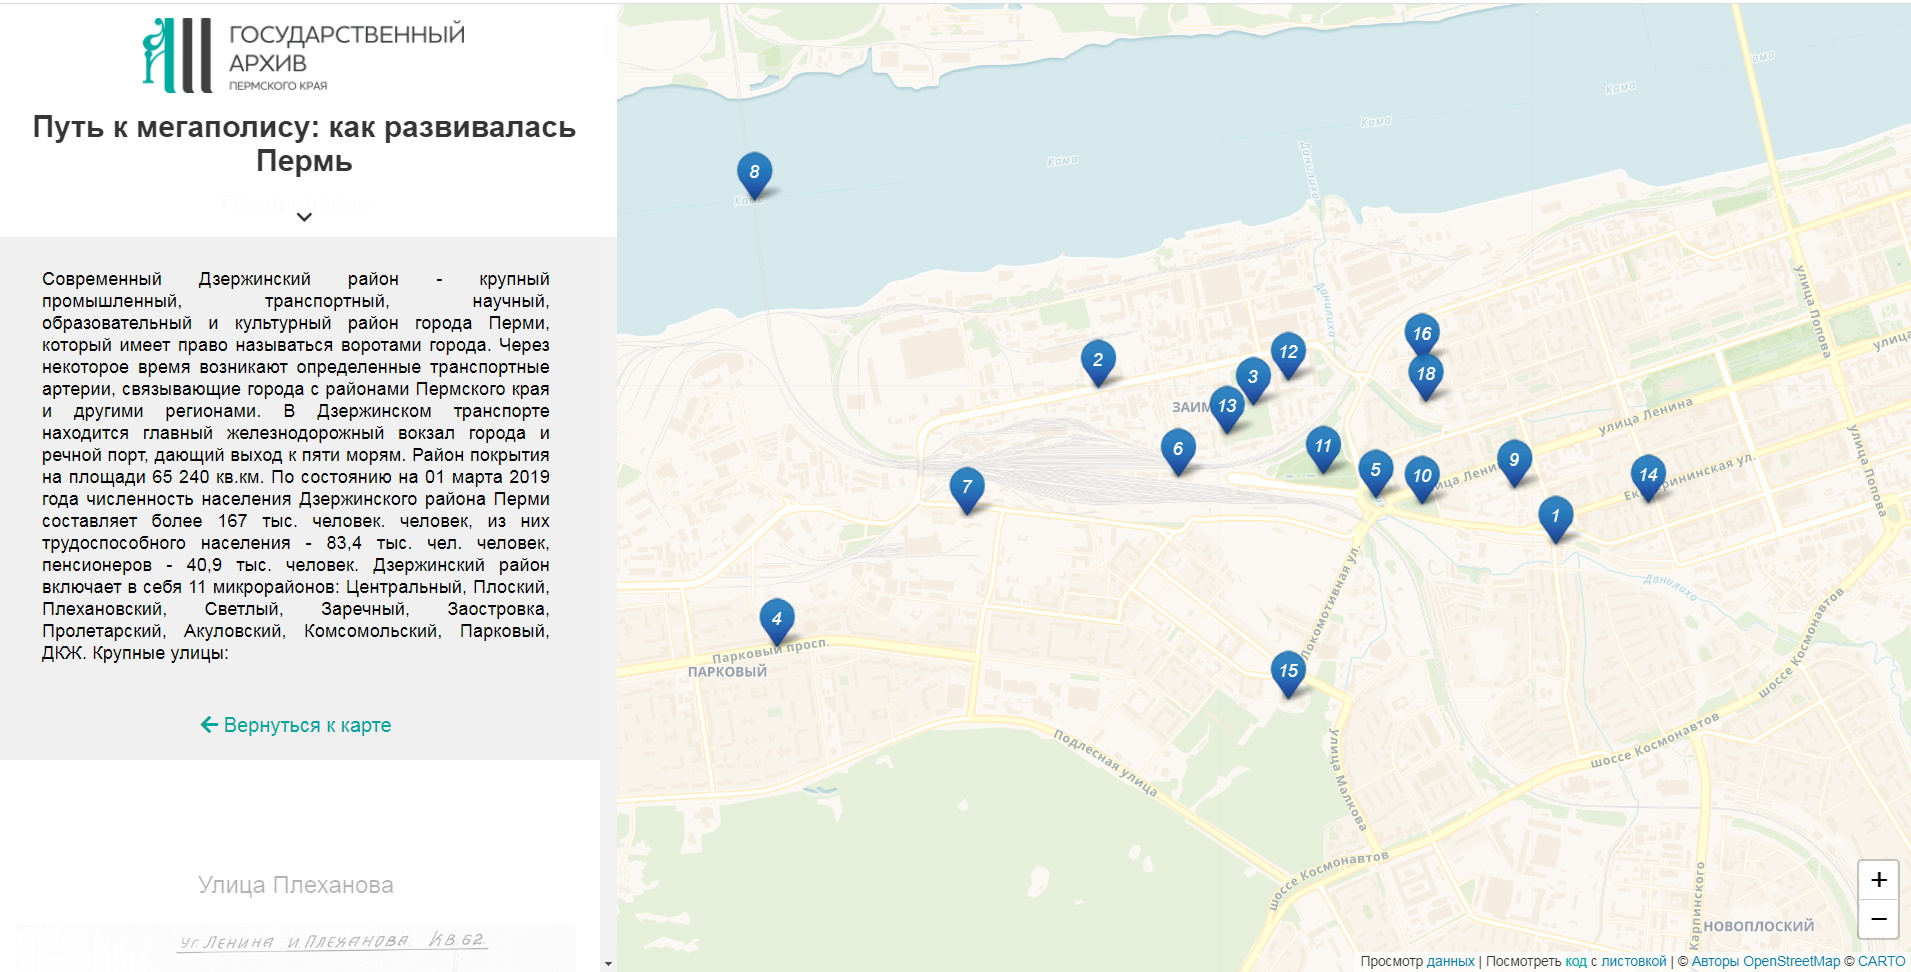Select map marker number 9
Viewport: 1911px width, 972px height.
(1513, 460)
